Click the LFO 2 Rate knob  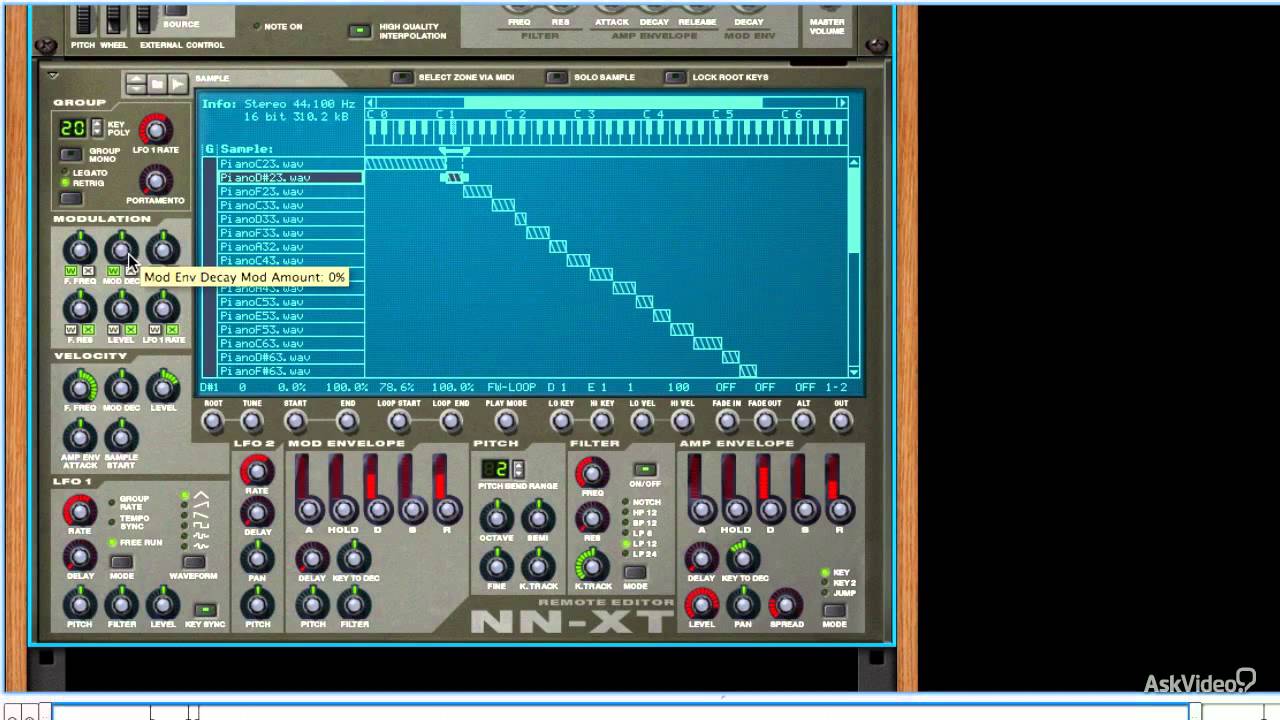[x=257, y=471]
